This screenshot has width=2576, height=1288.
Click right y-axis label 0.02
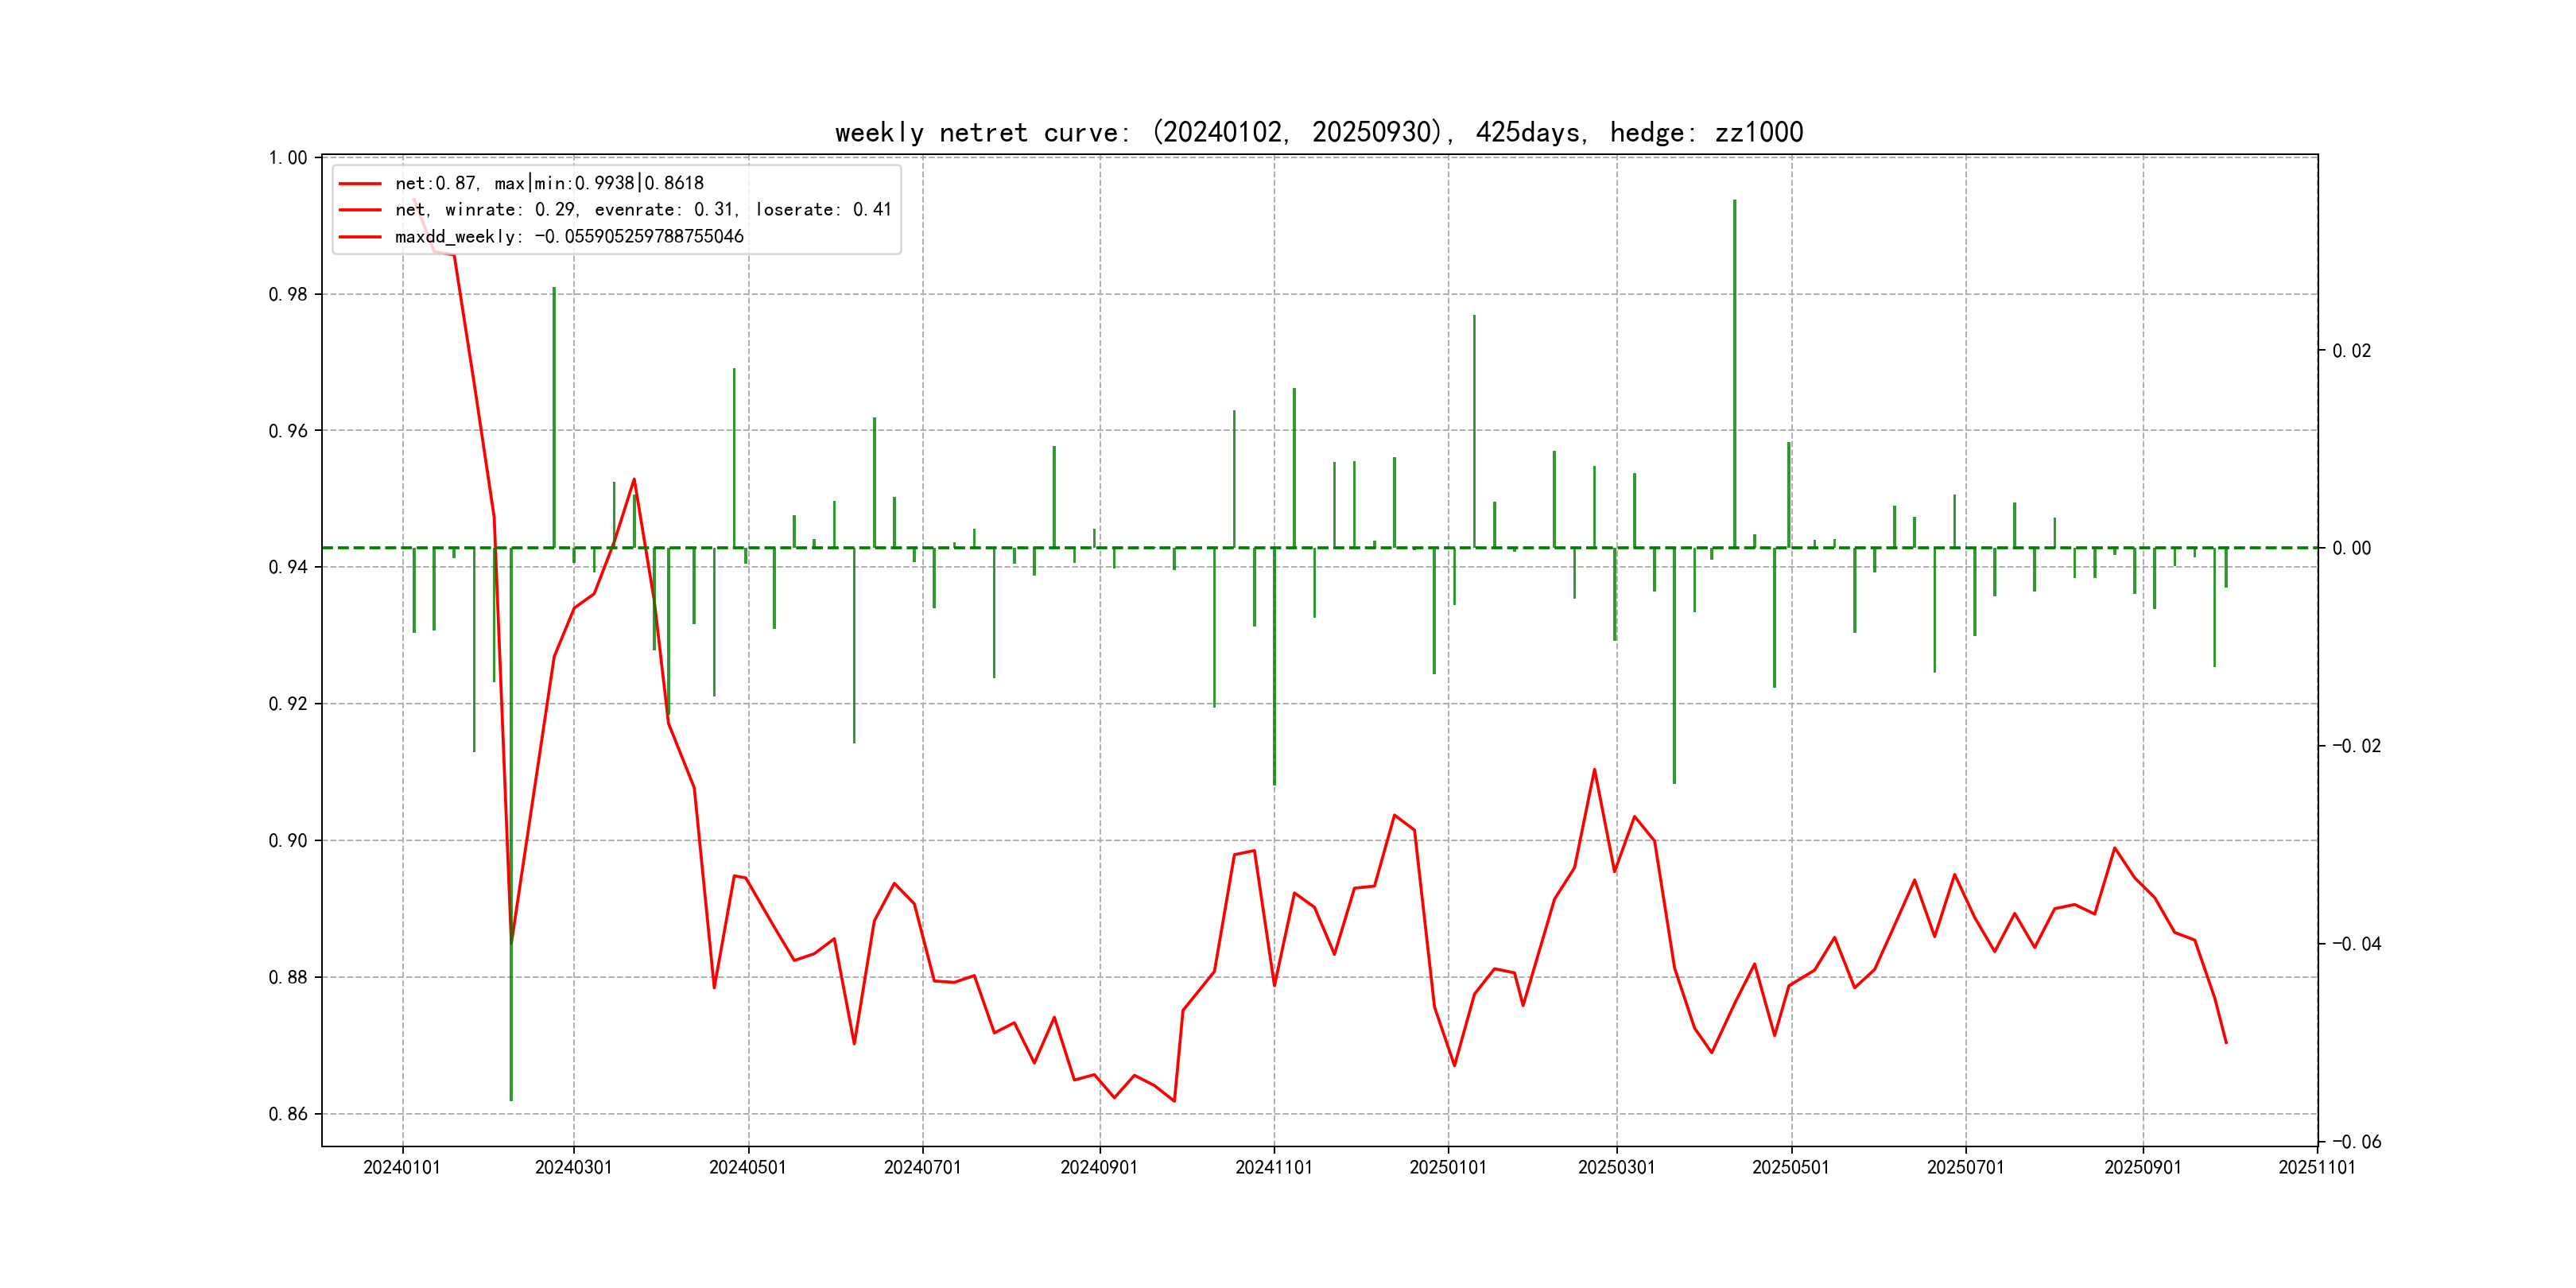point(2351,351)
